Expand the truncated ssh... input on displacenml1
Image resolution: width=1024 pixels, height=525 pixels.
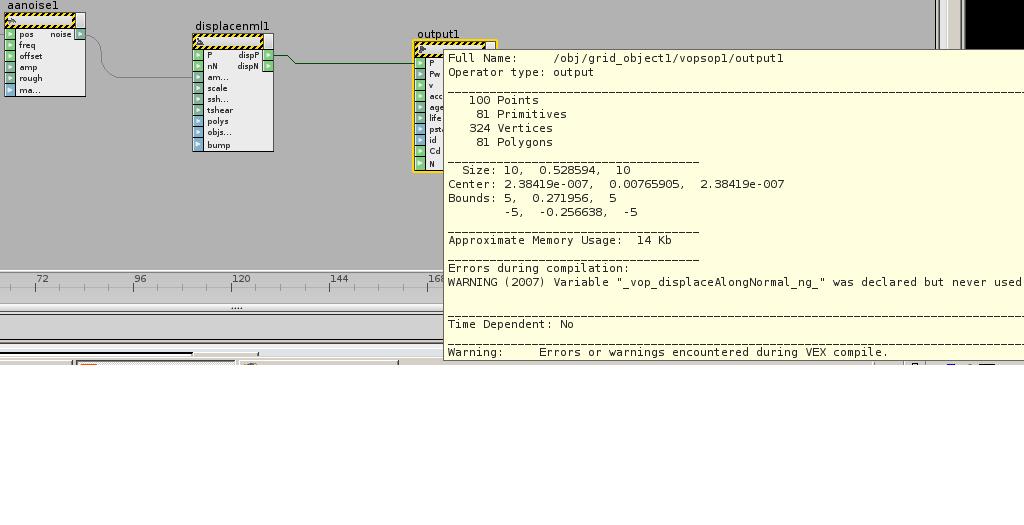(x=217, y=99)
